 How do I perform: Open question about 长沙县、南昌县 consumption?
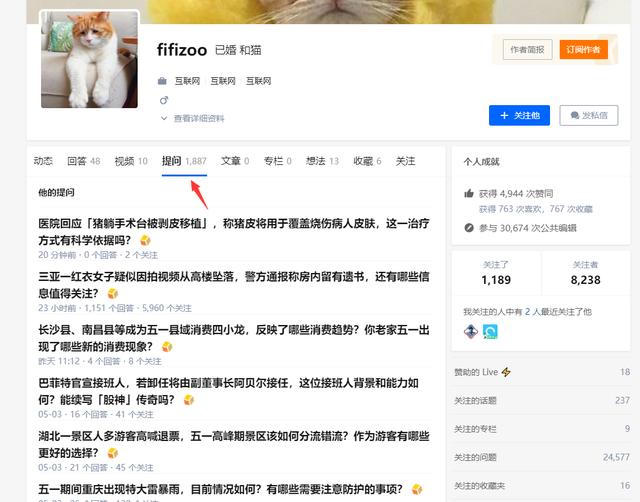point(234,338)
